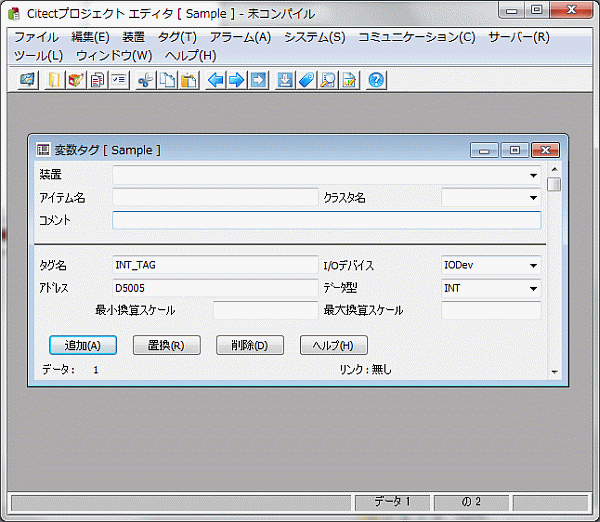Screen dimensions: 600x522
Task: Click the Copy pages icon
Action: [x=167, y=80]
